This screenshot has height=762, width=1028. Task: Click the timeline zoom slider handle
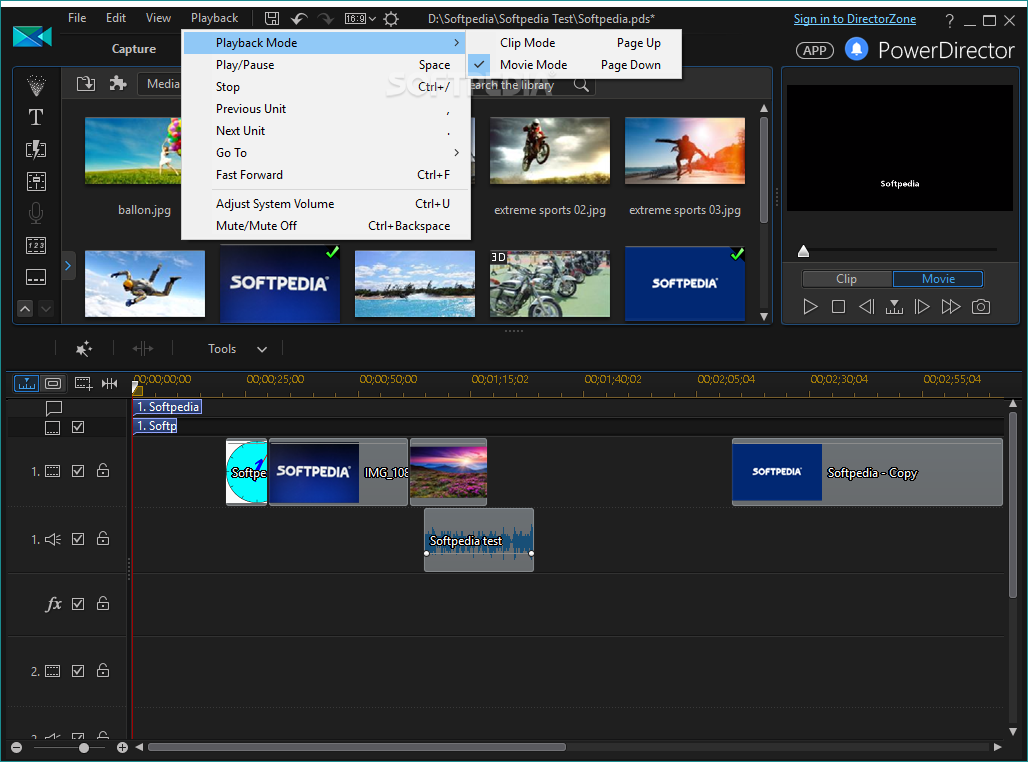[83, 748]
